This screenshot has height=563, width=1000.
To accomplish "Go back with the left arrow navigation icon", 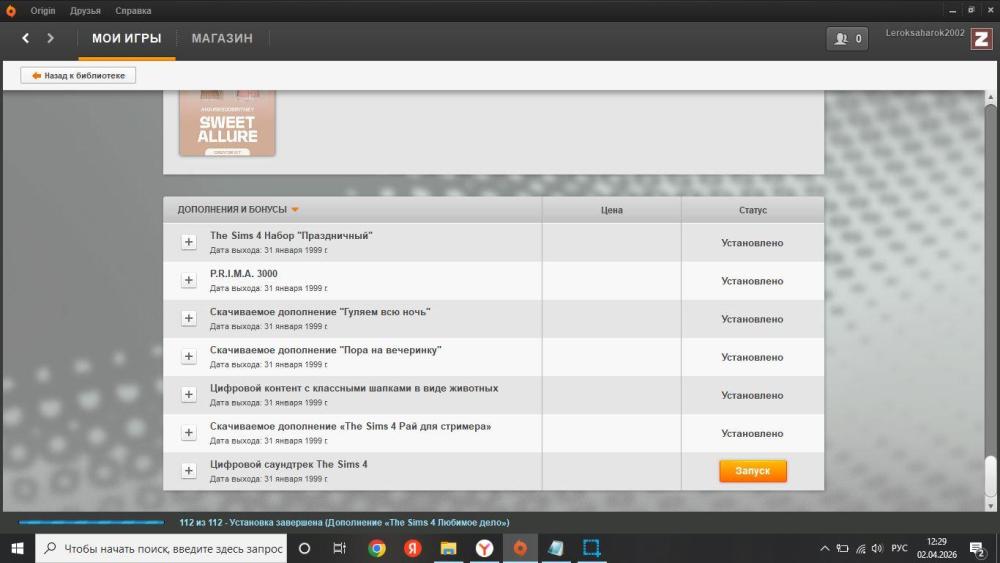I will click(26, 38).
